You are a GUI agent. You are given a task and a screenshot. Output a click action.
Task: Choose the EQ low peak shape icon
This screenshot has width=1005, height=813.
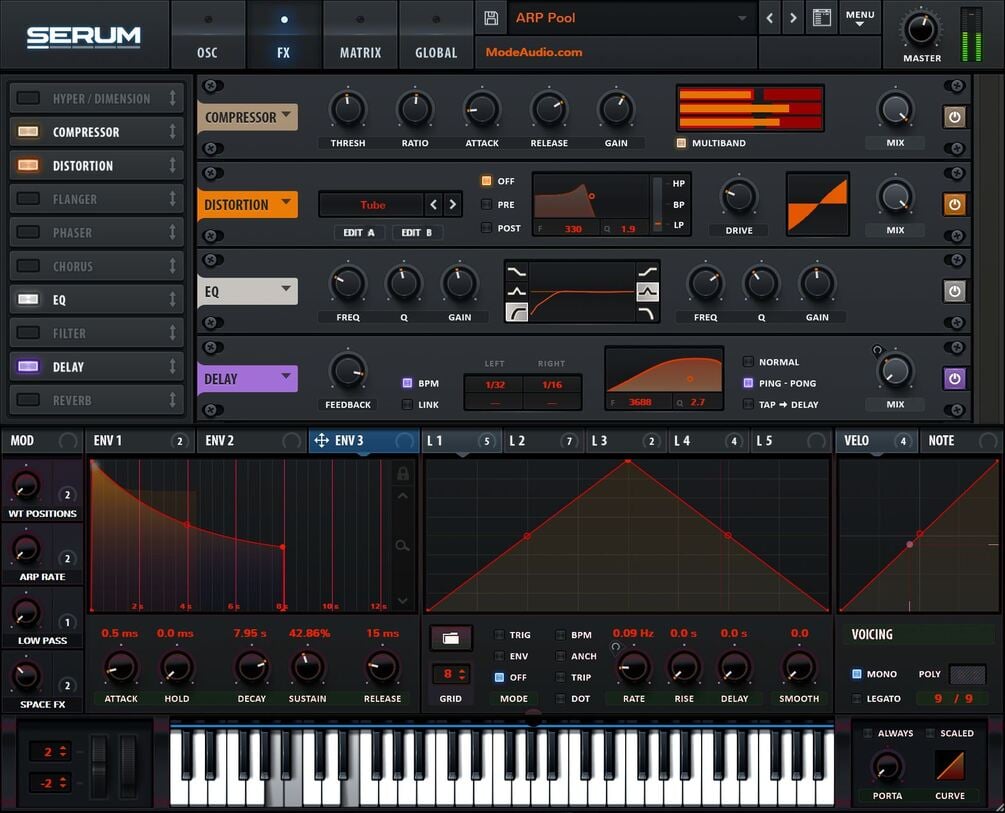coord(517,292)
